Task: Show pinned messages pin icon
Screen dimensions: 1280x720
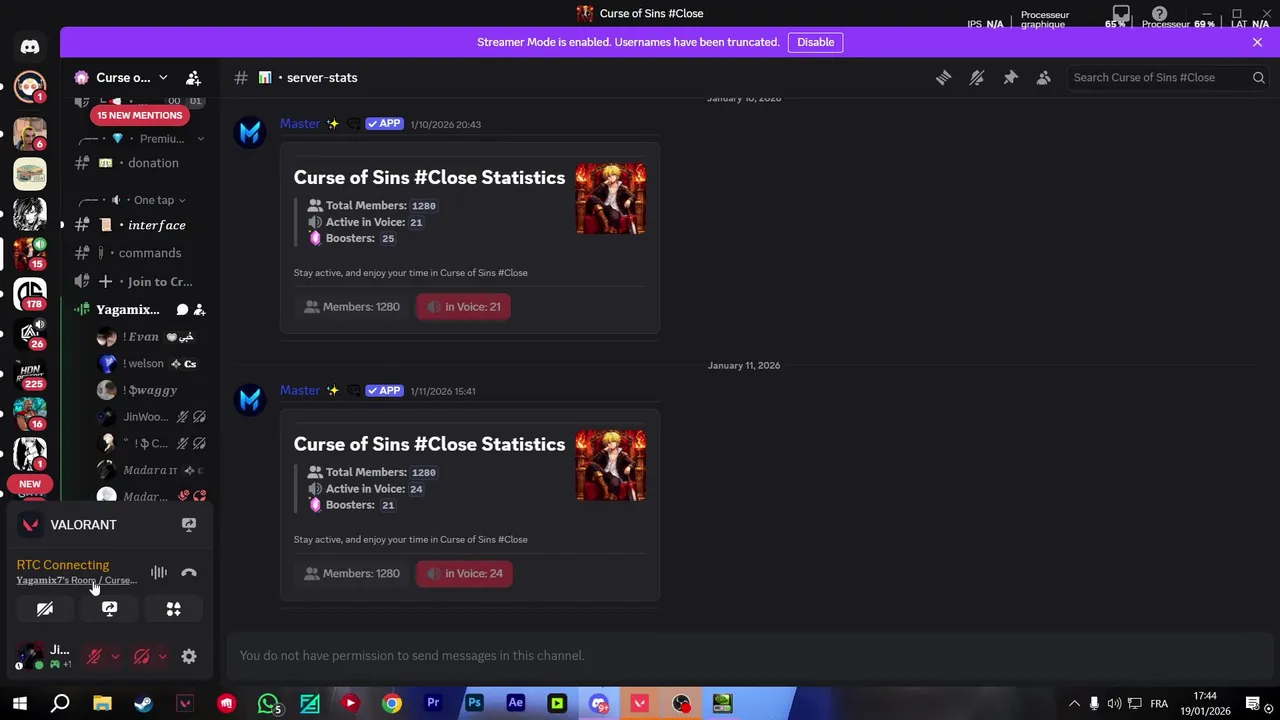Action: click(x=1010, y=77)
